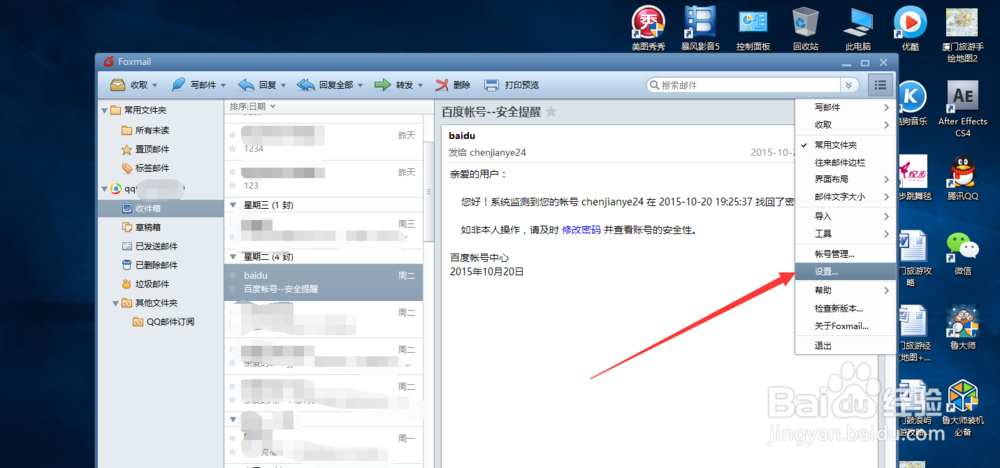Open the 回复 dropdown arrow
This screenshot has height=468, width=1000.
(283, 85)
